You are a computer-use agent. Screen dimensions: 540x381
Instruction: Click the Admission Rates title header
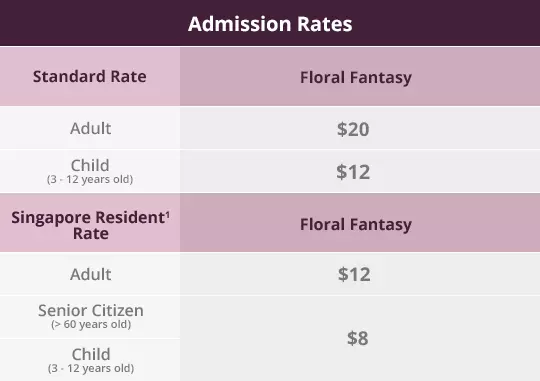(x=270, y=24)
